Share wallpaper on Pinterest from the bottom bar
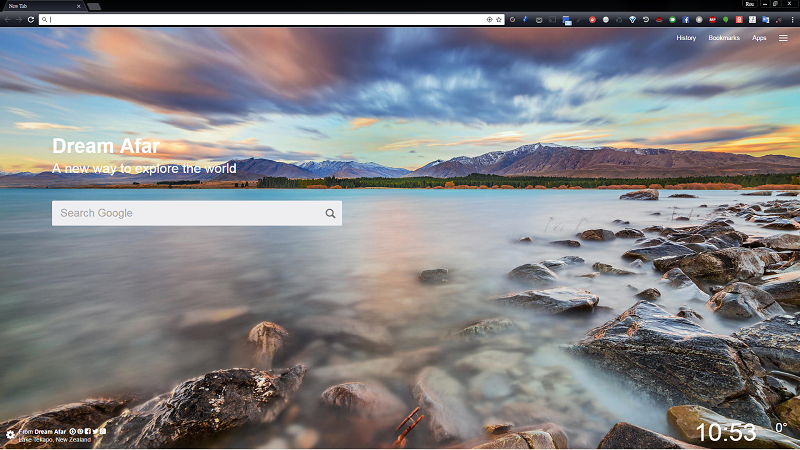This screenshot has width=800, height=450. coord(72,431)
